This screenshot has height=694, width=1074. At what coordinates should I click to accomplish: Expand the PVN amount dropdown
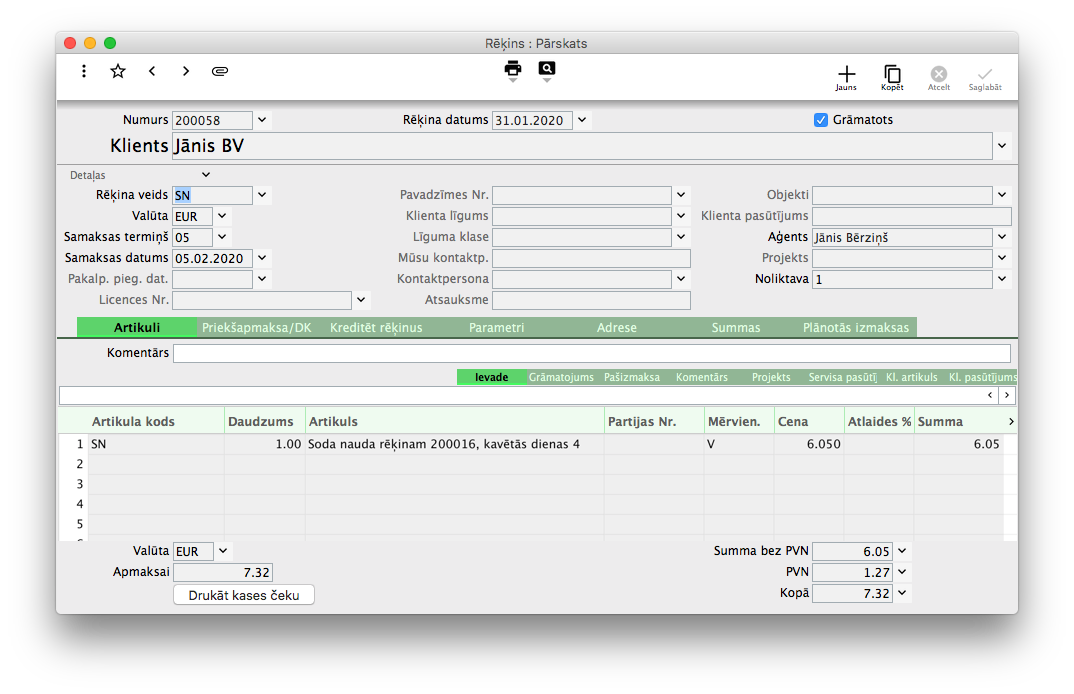click(x=902, y=572)
